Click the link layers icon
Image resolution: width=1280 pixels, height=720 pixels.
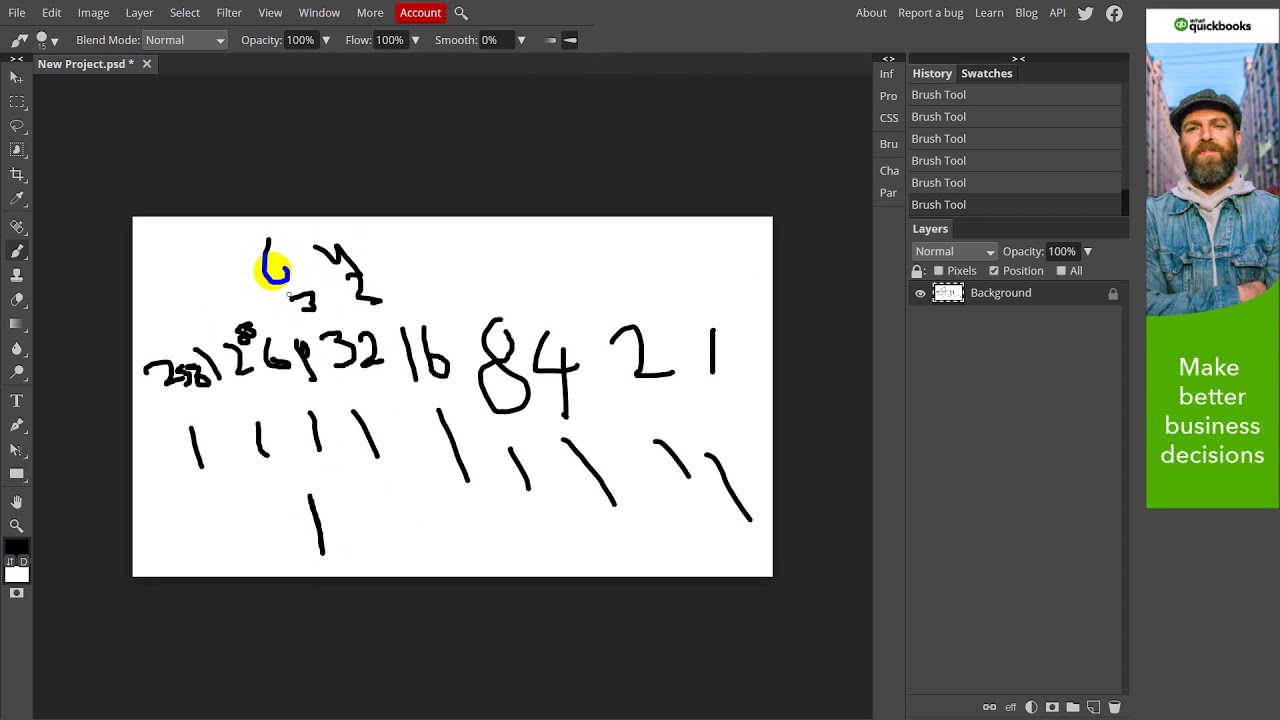[989, 707]
